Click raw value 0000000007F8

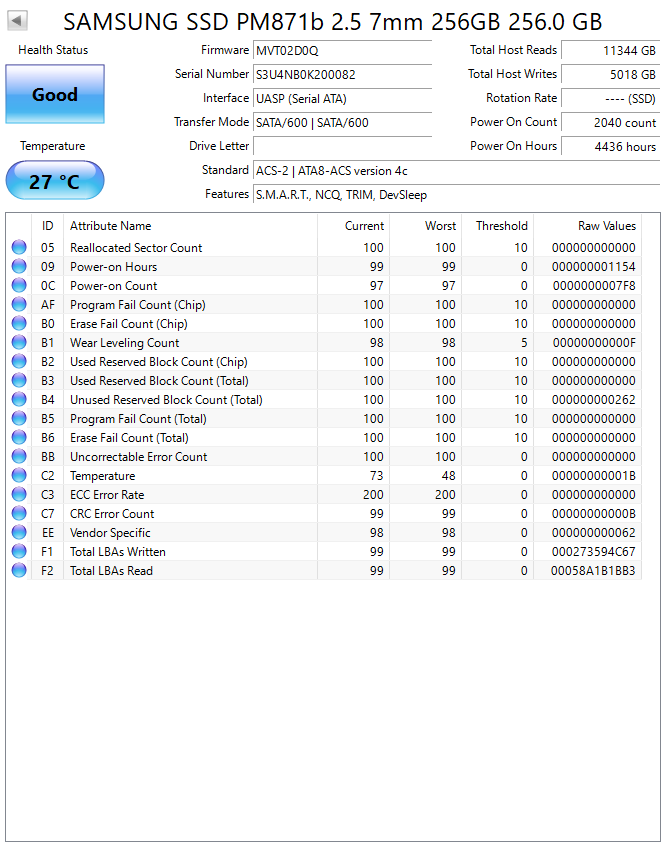click(594, 285)
